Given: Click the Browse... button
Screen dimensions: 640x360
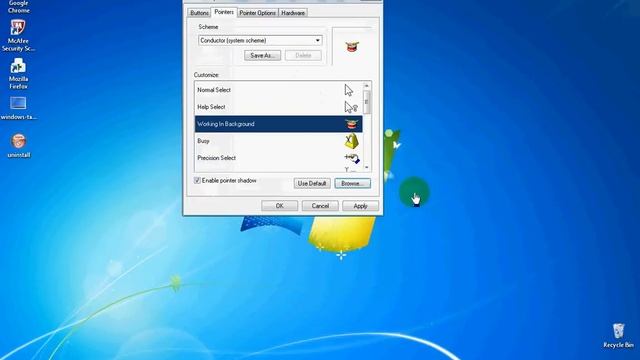Looking at the screenshot, I should (x=353, y=183).
